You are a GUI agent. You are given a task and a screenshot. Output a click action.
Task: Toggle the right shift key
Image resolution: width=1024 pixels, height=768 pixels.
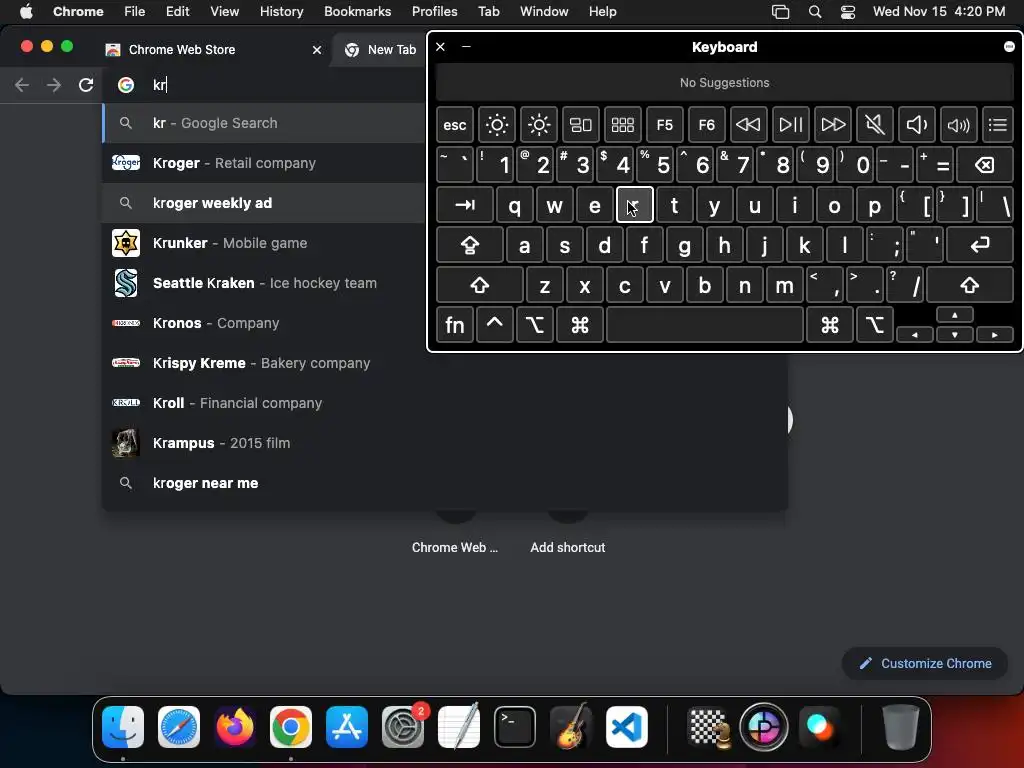click(970, 285)
